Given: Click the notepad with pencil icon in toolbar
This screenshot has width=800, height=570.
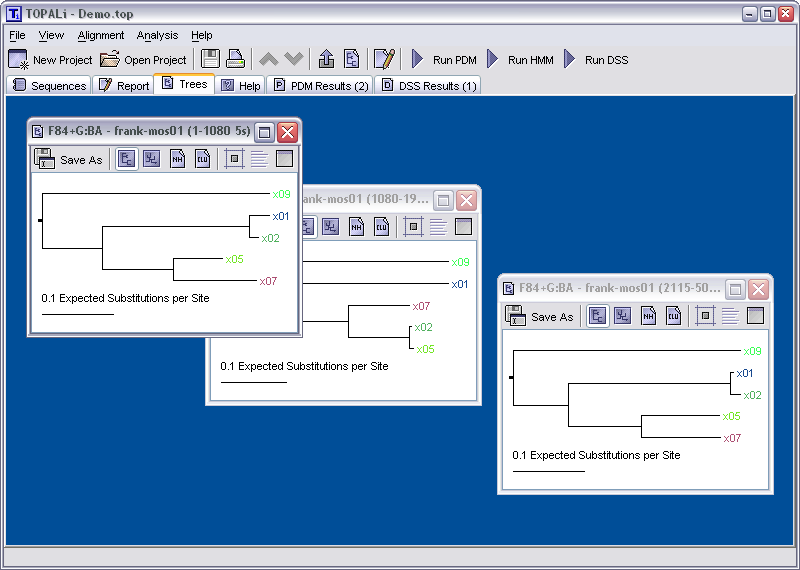Looking at the screenshot, I should click(384, 59).
